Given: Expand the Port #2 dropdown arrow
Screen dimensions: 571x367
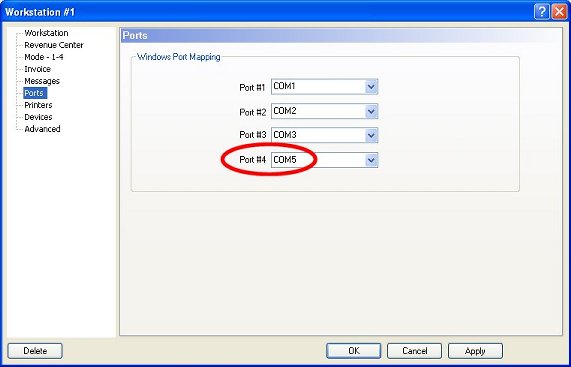Looking at the screenshot, I should [371, 111].
